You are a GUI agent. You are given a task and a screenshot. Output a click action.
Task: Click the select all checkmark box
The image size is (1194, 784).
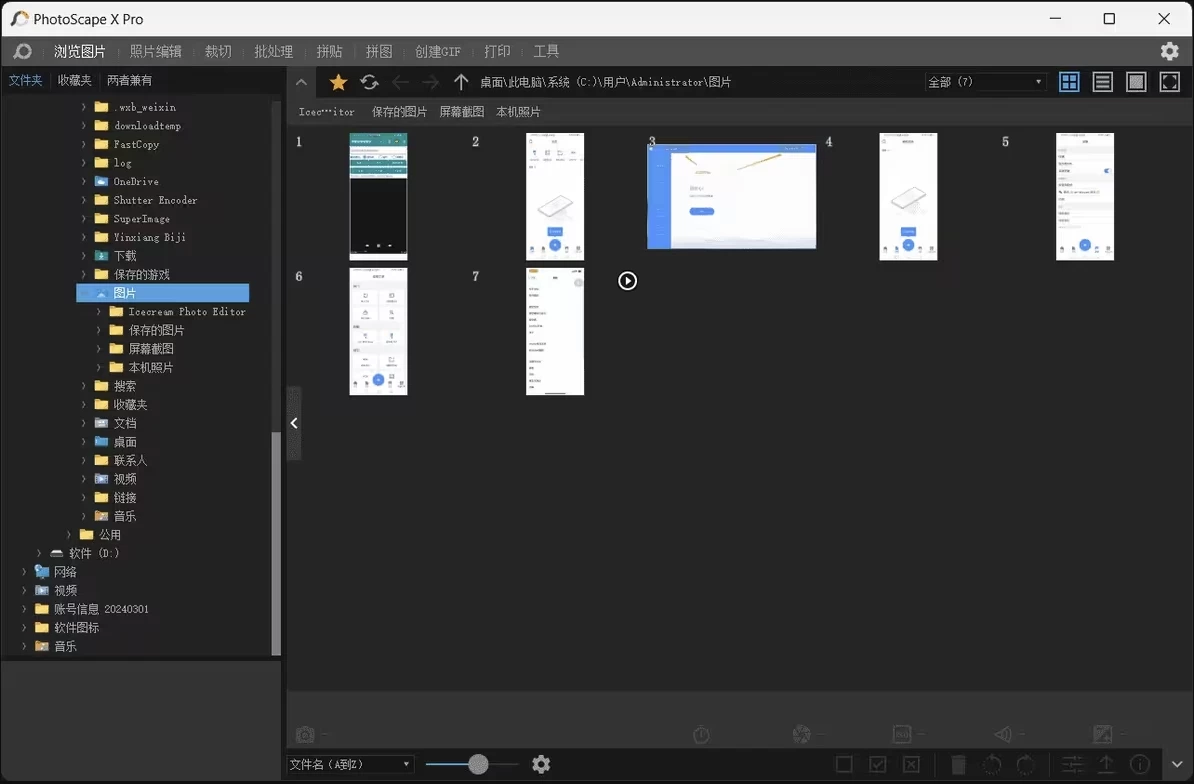tap(878, 764)
